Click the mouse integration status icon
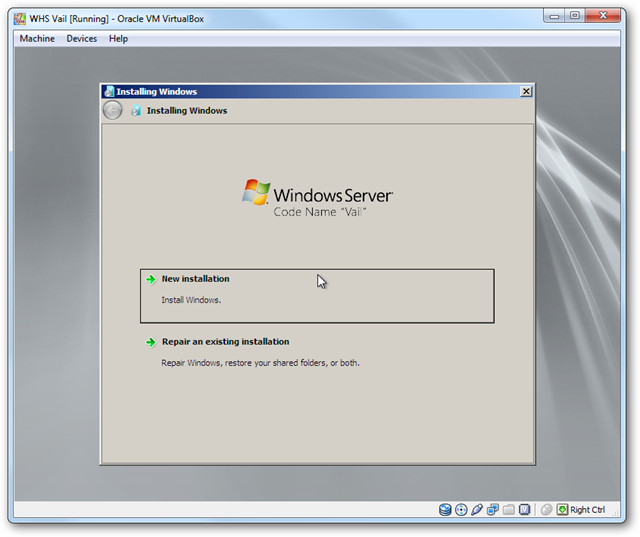Screen dimensions: 640x537 tap(546, 510)
